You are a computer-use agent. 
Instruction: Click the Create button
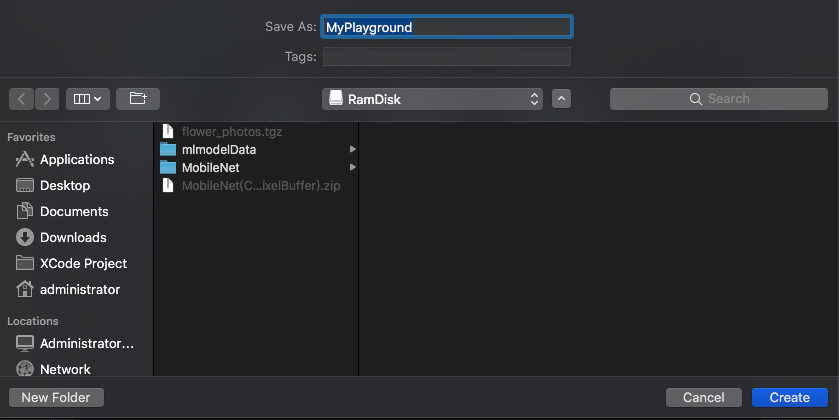[x=789, y=398]
